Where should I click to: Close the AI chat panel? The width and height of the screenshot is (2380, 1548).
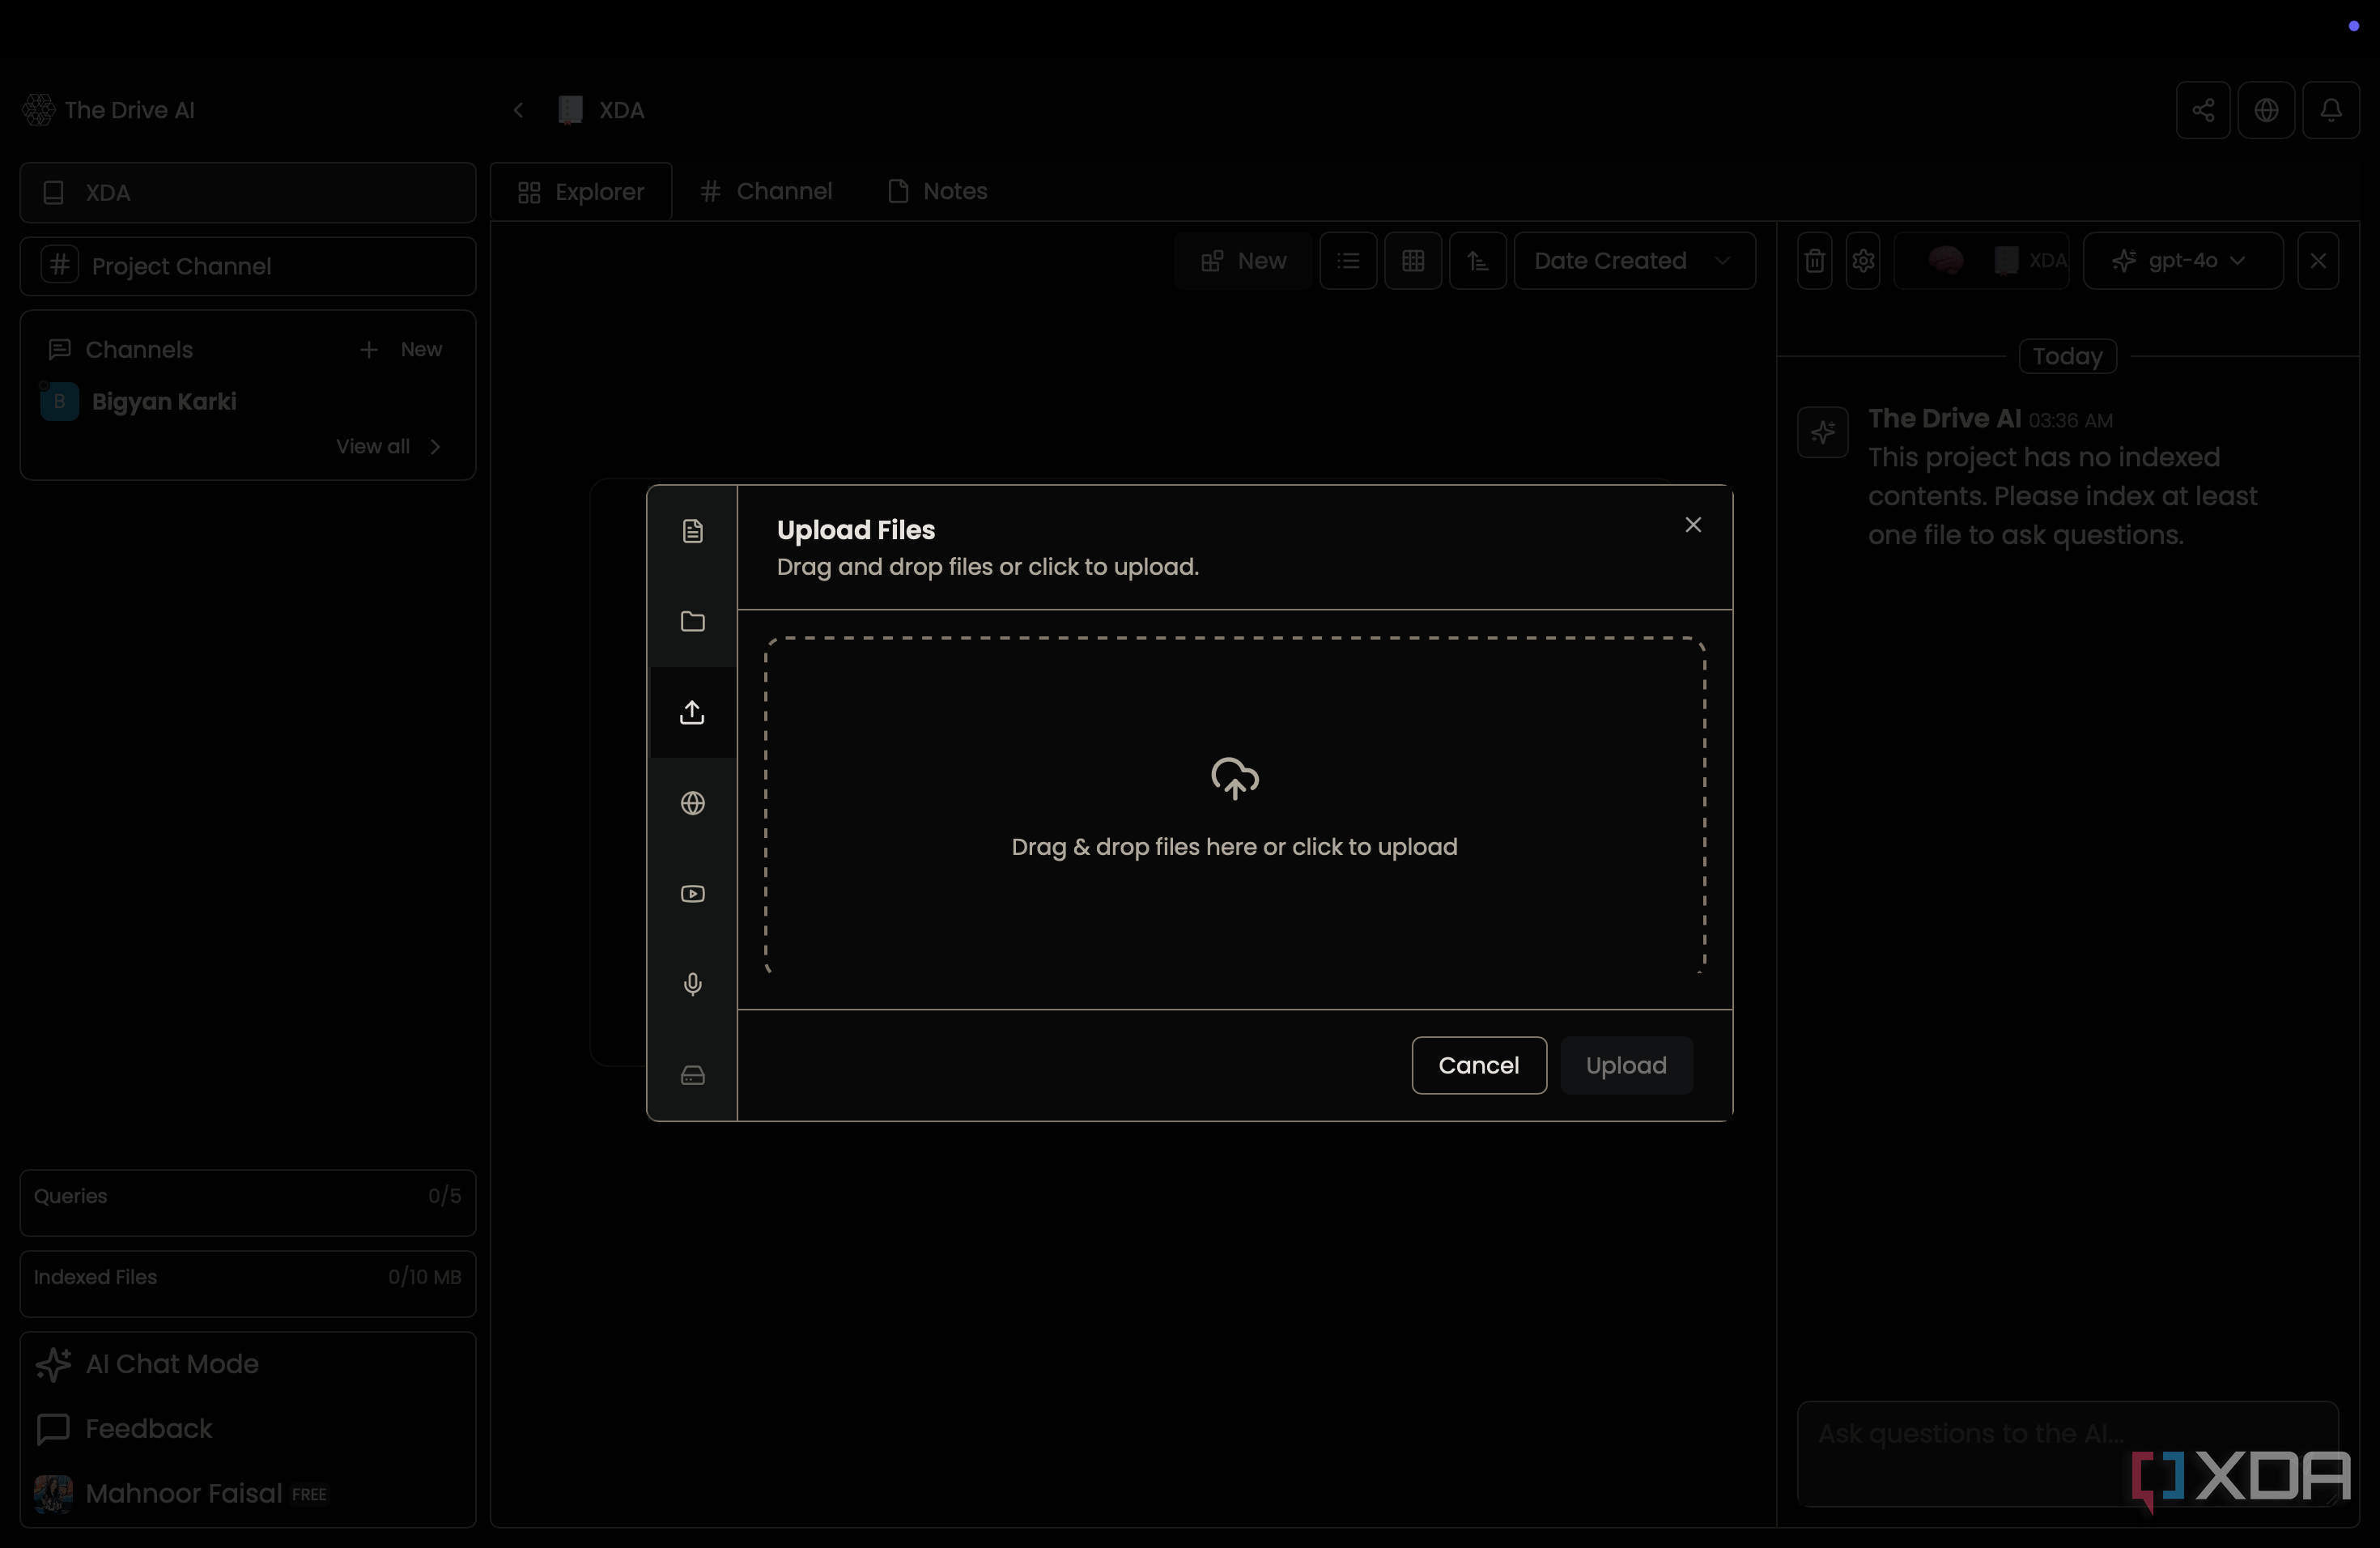pos(2318,261)
